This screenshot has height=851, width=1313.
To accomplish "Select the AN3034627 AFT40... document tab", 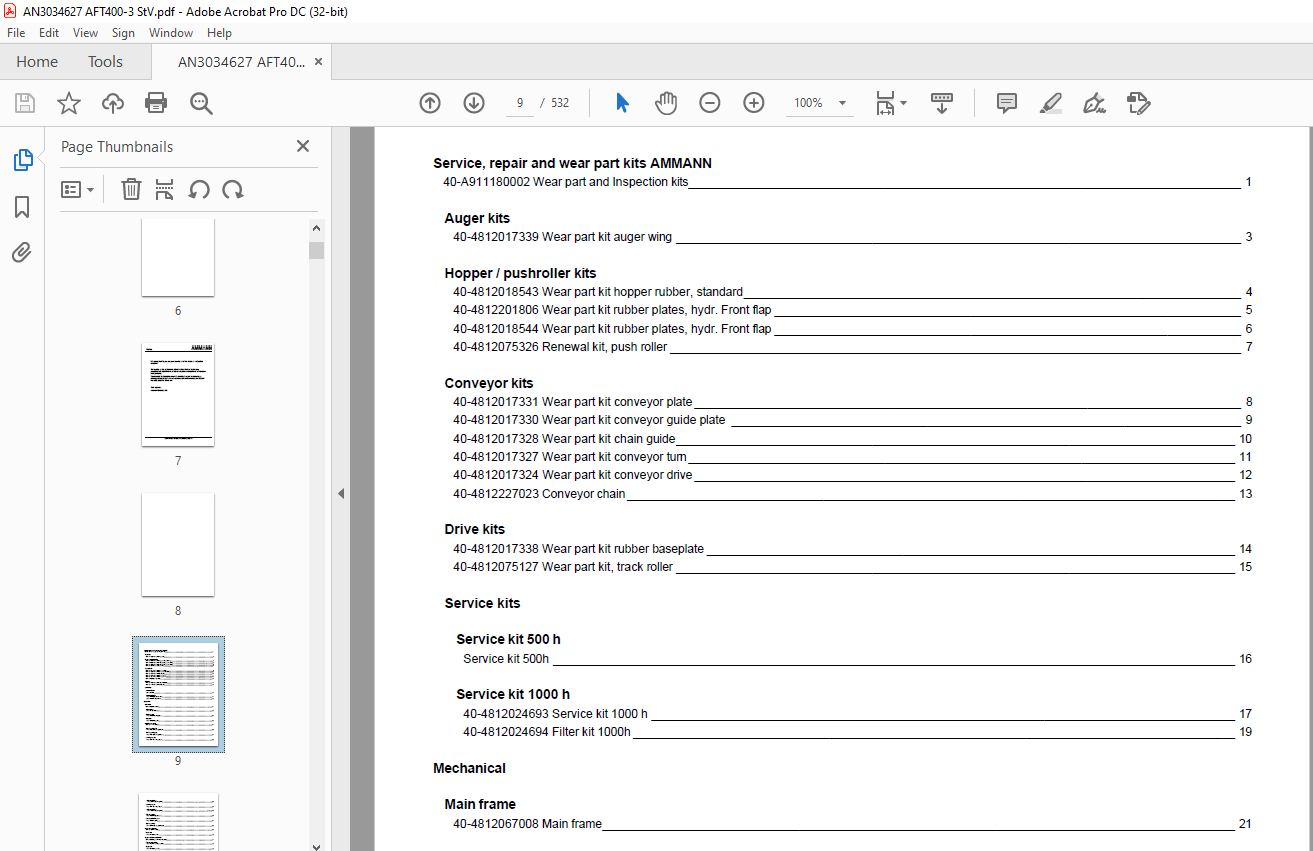I will (x=242, y=62).
